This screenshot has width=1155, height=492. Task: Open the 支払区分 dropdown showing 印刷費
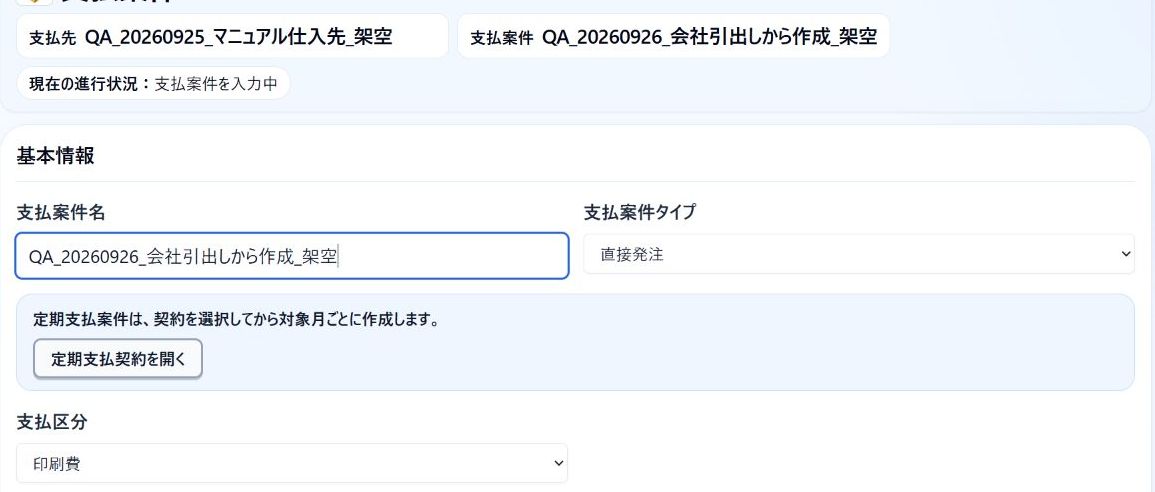(x=292, y=463)
